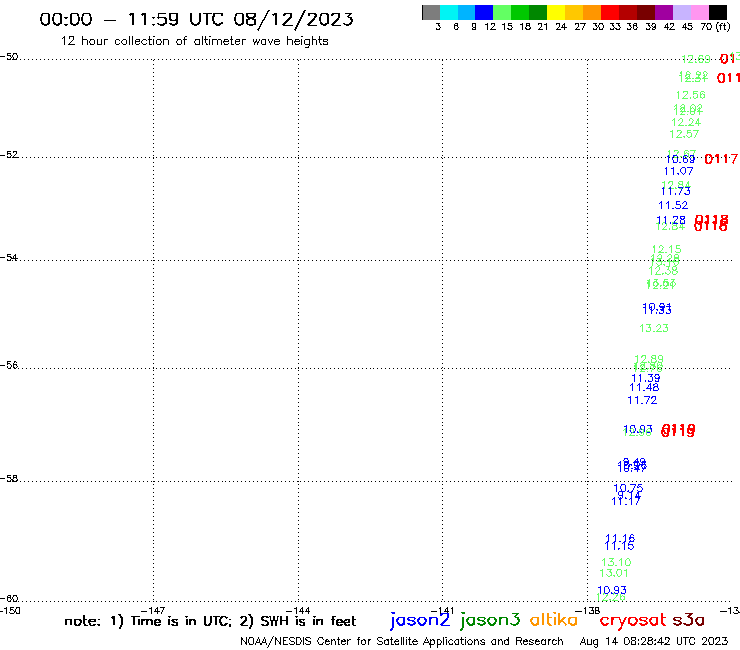Select the bright red legend swatch
Image resolution: width=740 pixels, height=650 pixels.
pyautogui.click(x=610, y=12)
